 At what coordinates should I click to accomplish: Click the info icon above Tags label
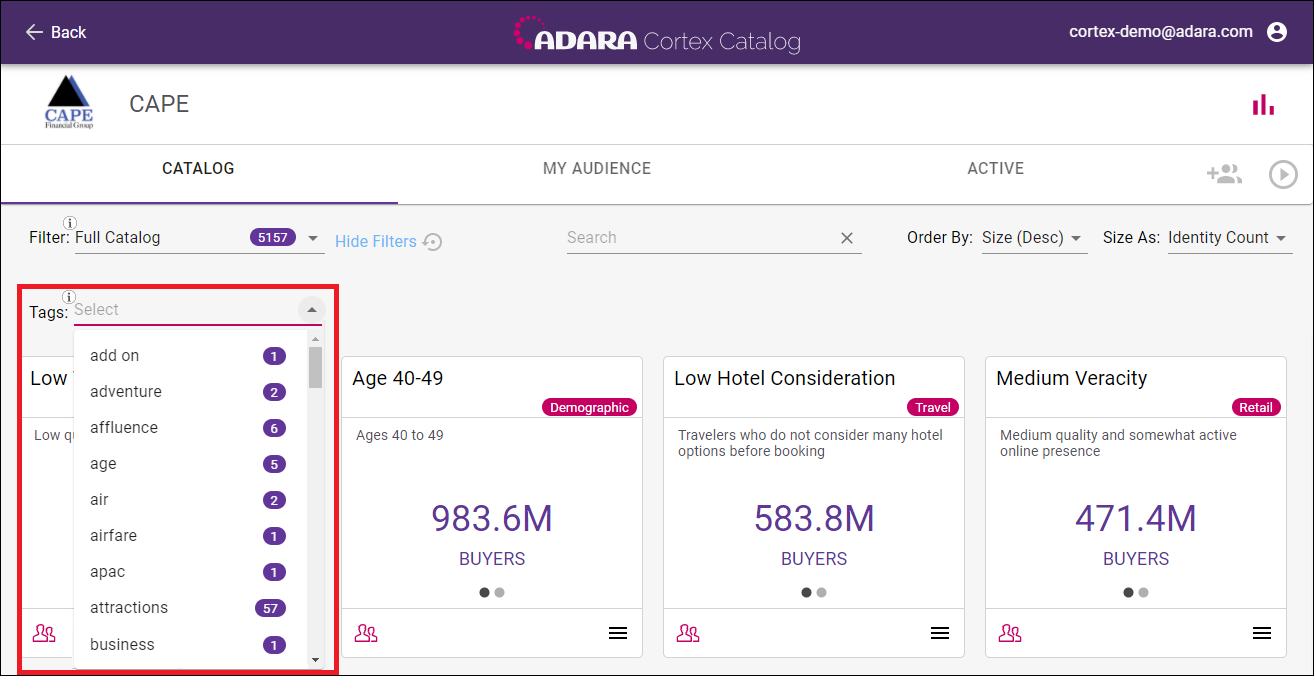pos(69,297)
